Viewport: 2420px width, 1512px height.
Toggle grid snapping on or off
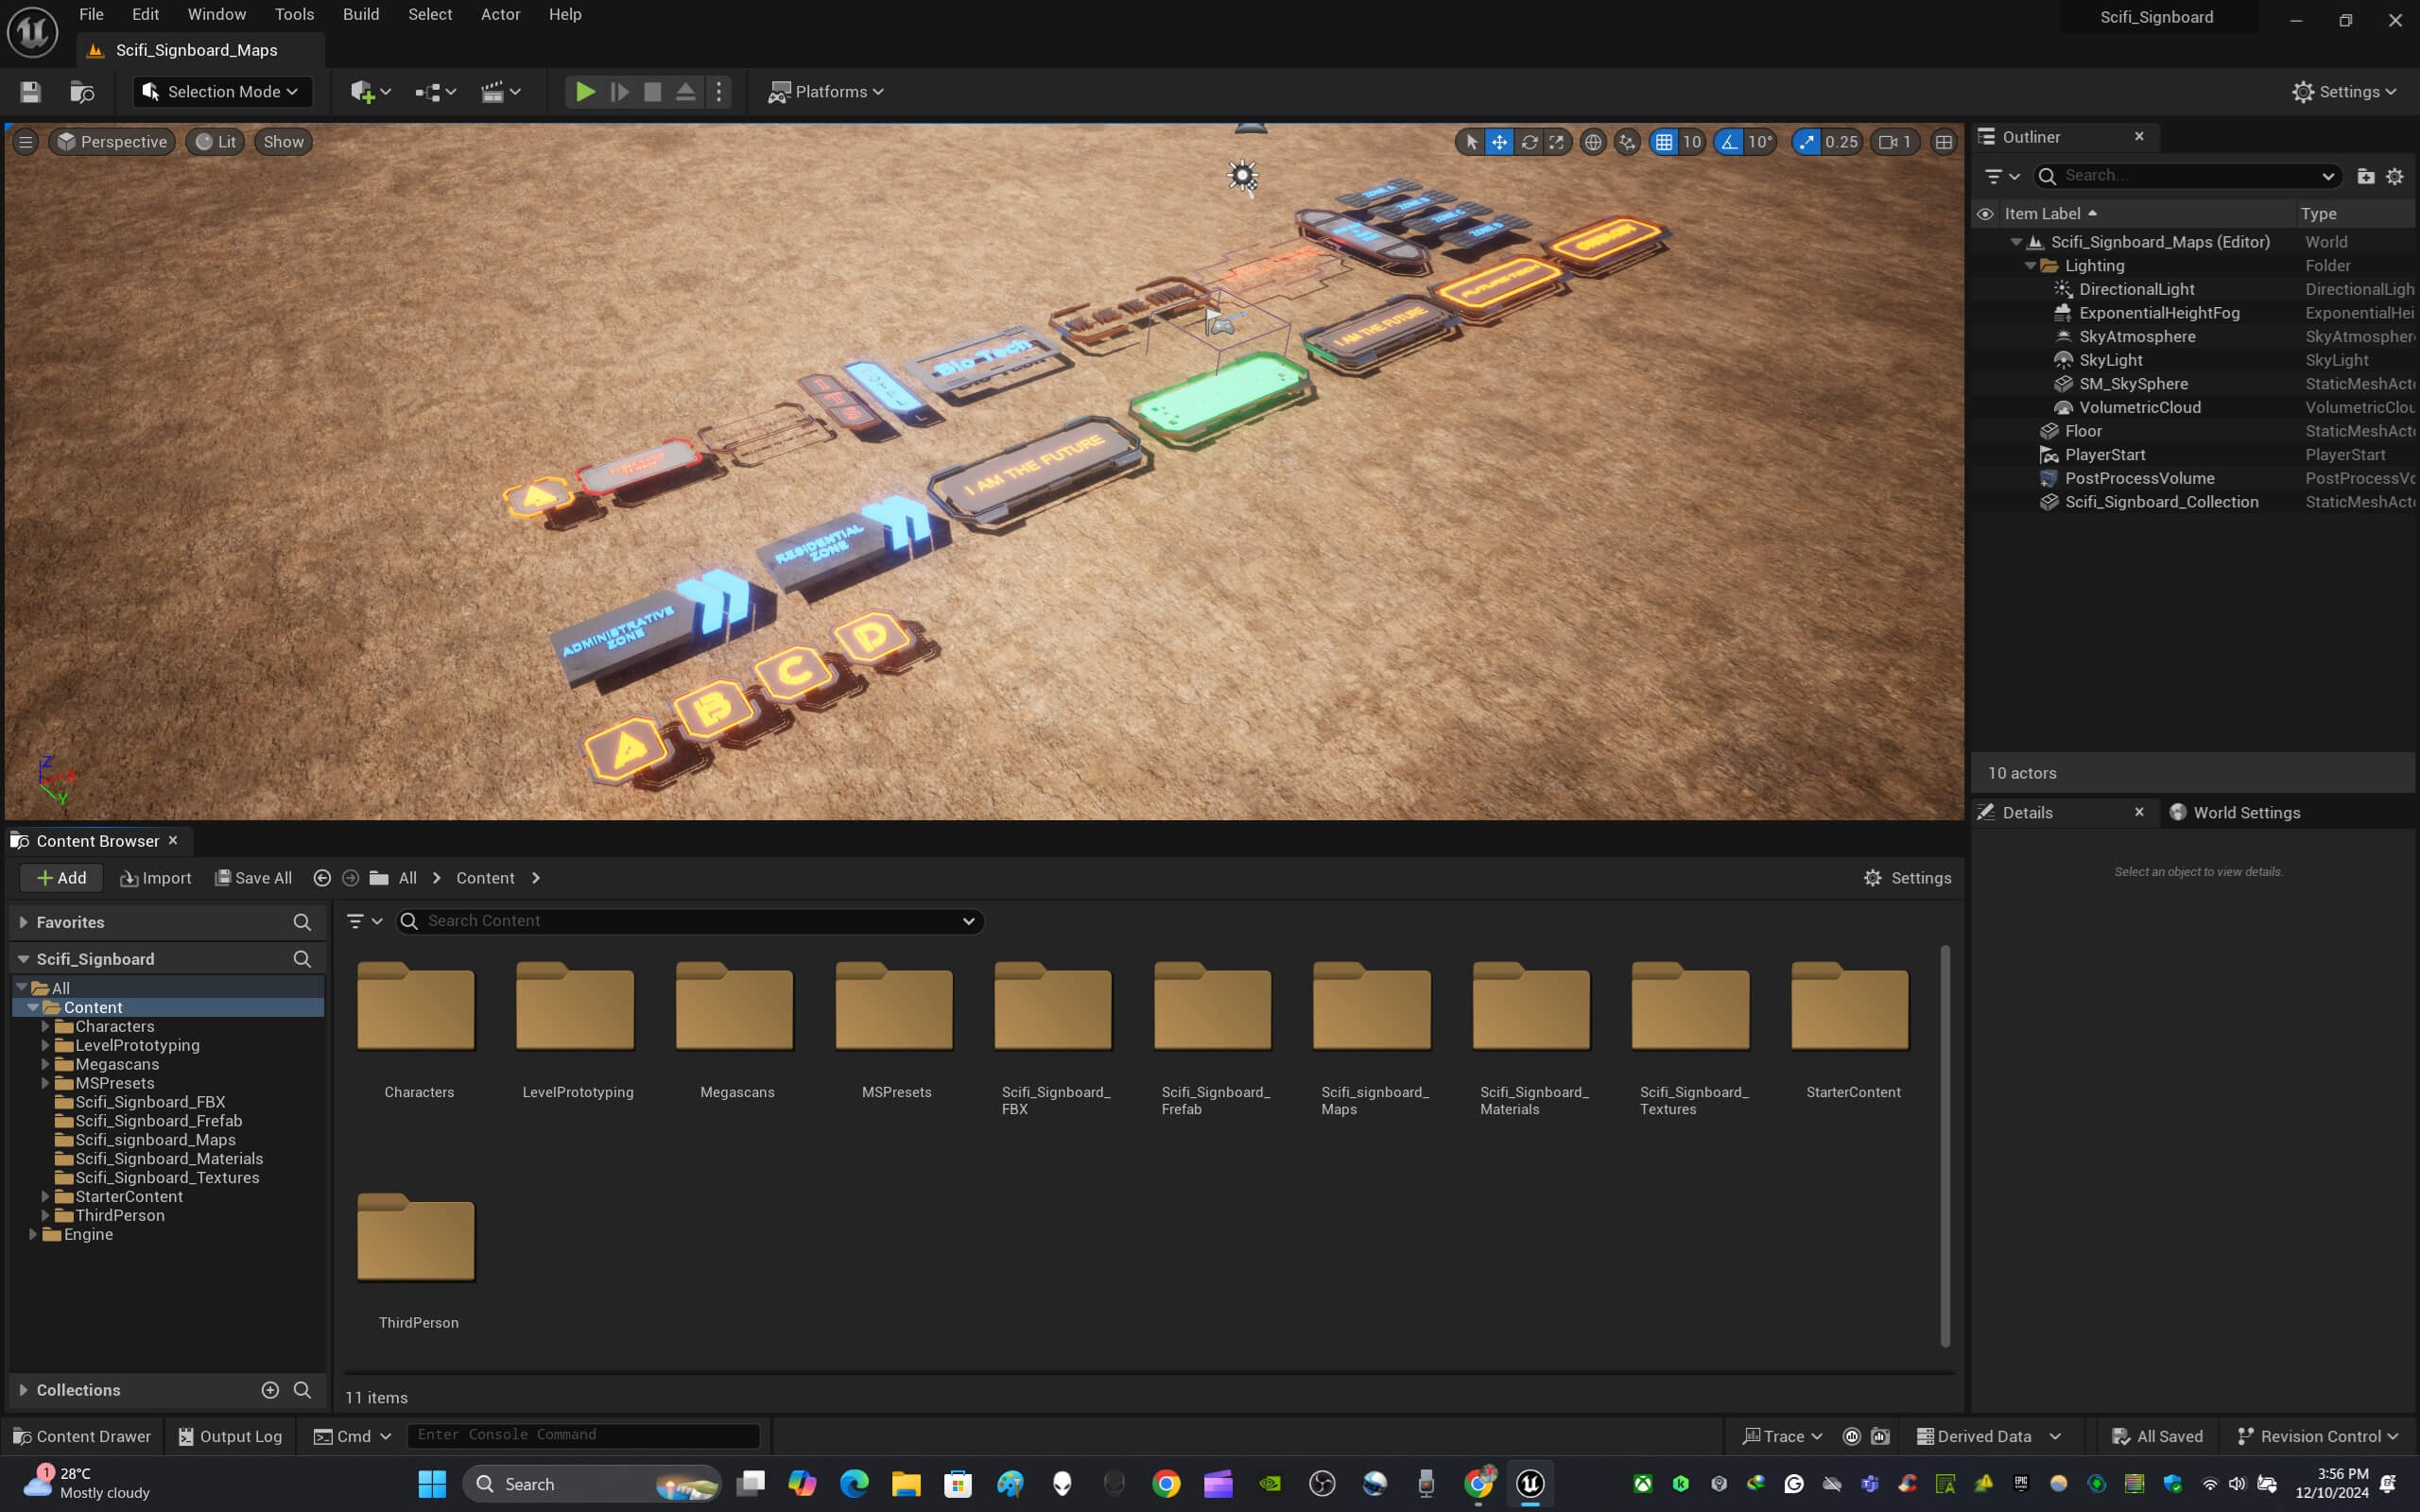click(x=1664, y=142)
